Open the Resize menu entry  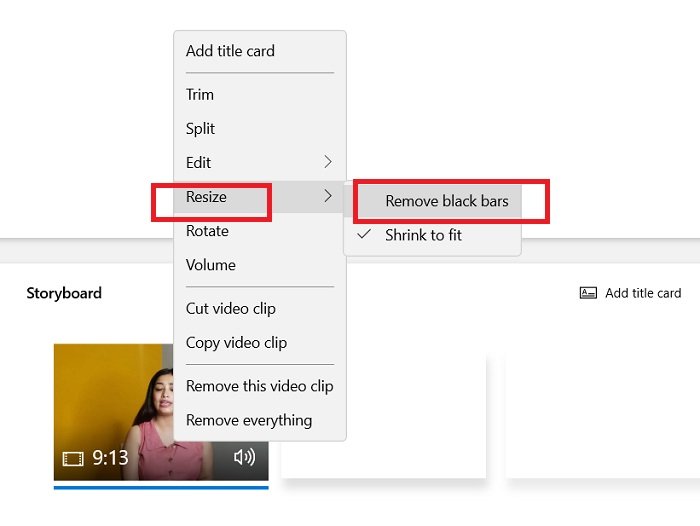click(259, 196)
